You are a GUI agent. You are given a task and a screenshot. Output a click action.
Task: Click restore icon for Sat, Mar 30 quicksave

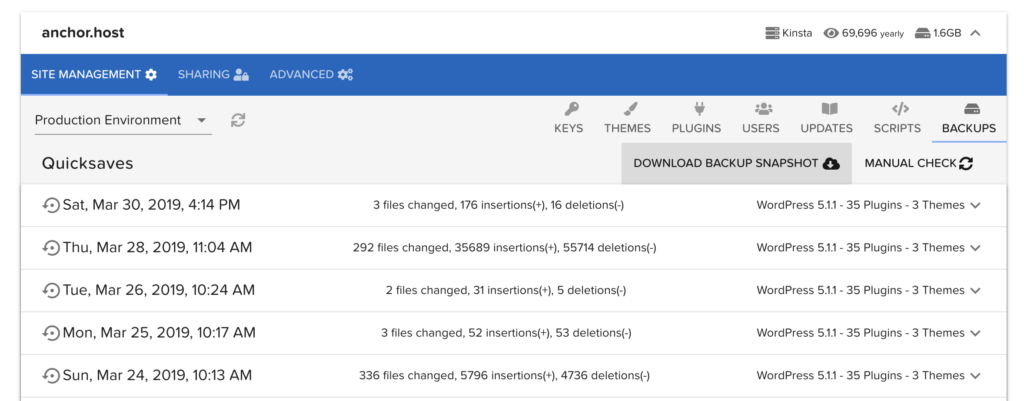pyautogui.click(x=51, y=206)
